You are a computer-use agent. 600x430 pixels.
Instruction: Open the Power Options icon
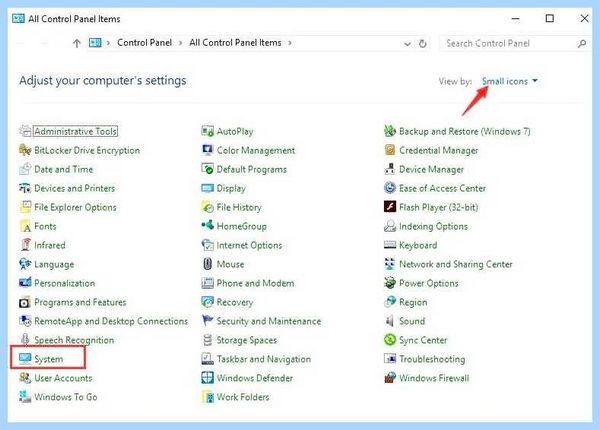pos(390,283)
